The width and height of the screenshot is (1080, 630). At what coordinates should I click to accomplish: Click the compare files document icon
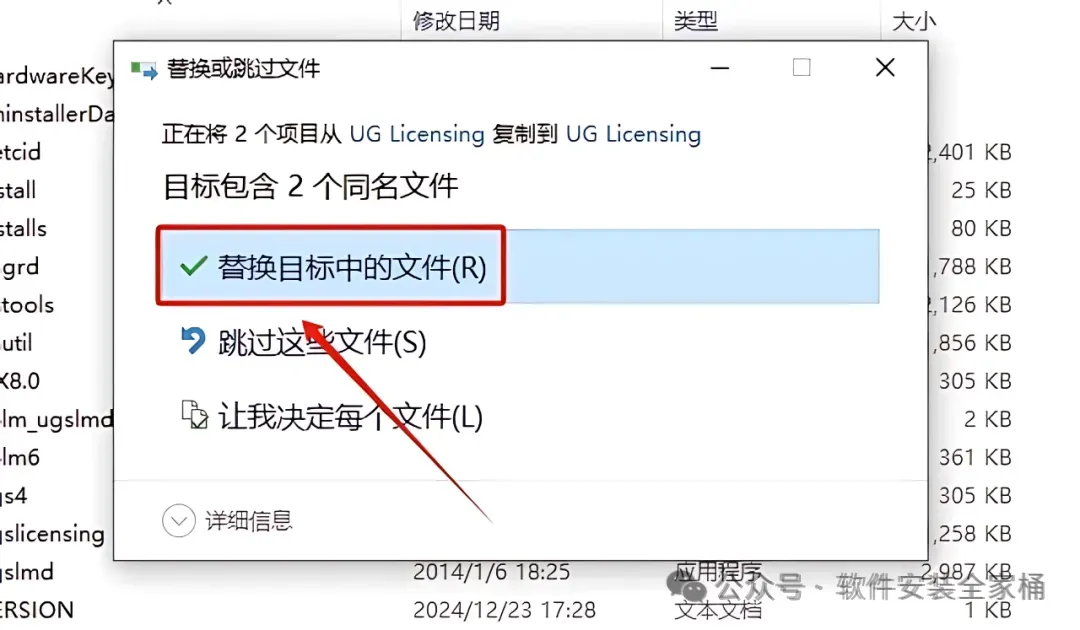(194, 414)
